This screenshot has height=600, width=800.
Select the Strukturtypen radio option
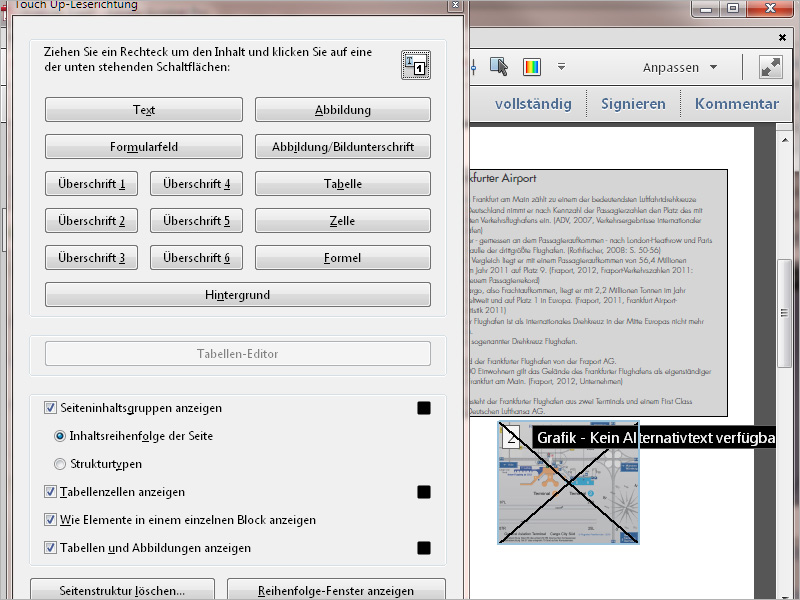coord(60,464)
